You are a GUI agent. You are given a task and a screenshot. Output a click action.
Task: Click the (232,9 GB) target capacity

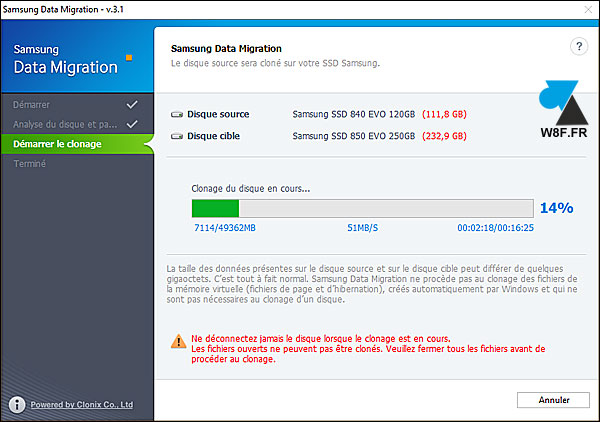coord(444,136)
